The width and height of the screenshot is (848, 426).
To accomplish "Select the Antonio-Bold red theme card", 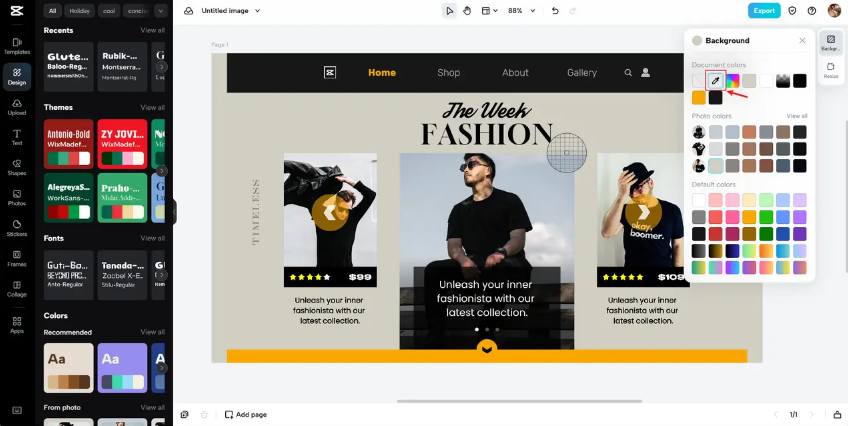I will tap(69, 144).
